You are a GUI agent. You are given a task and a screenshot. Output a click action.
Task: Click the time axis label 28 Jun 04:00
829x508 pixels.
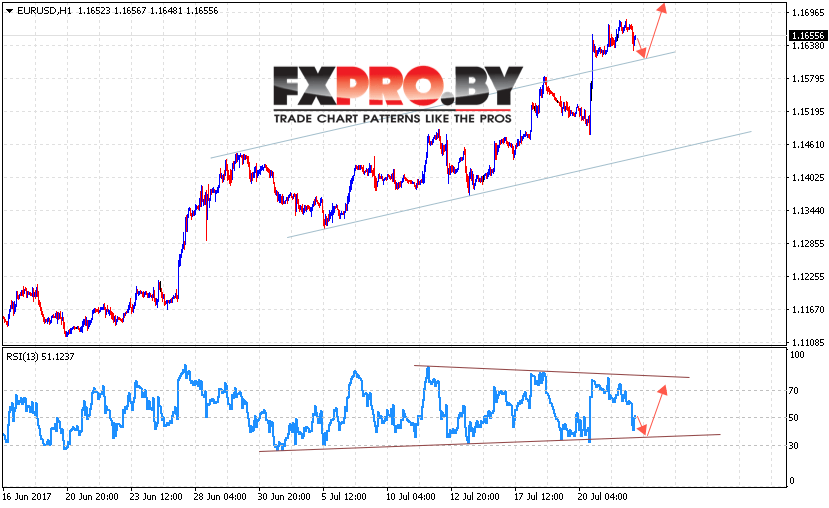220,497
